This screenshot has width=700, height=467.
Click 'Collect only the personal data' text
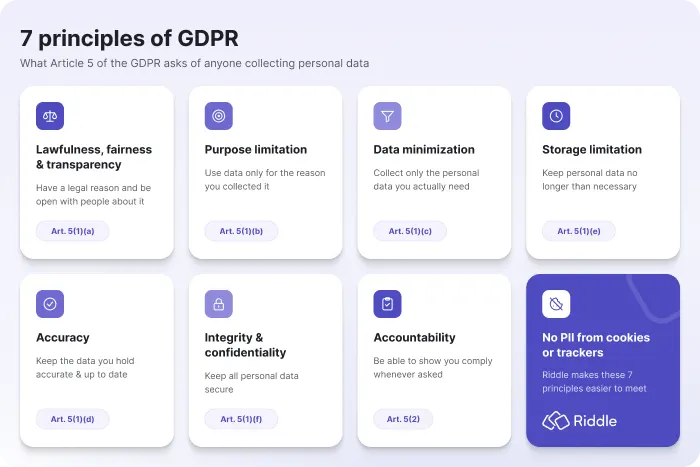click(426, 179)
